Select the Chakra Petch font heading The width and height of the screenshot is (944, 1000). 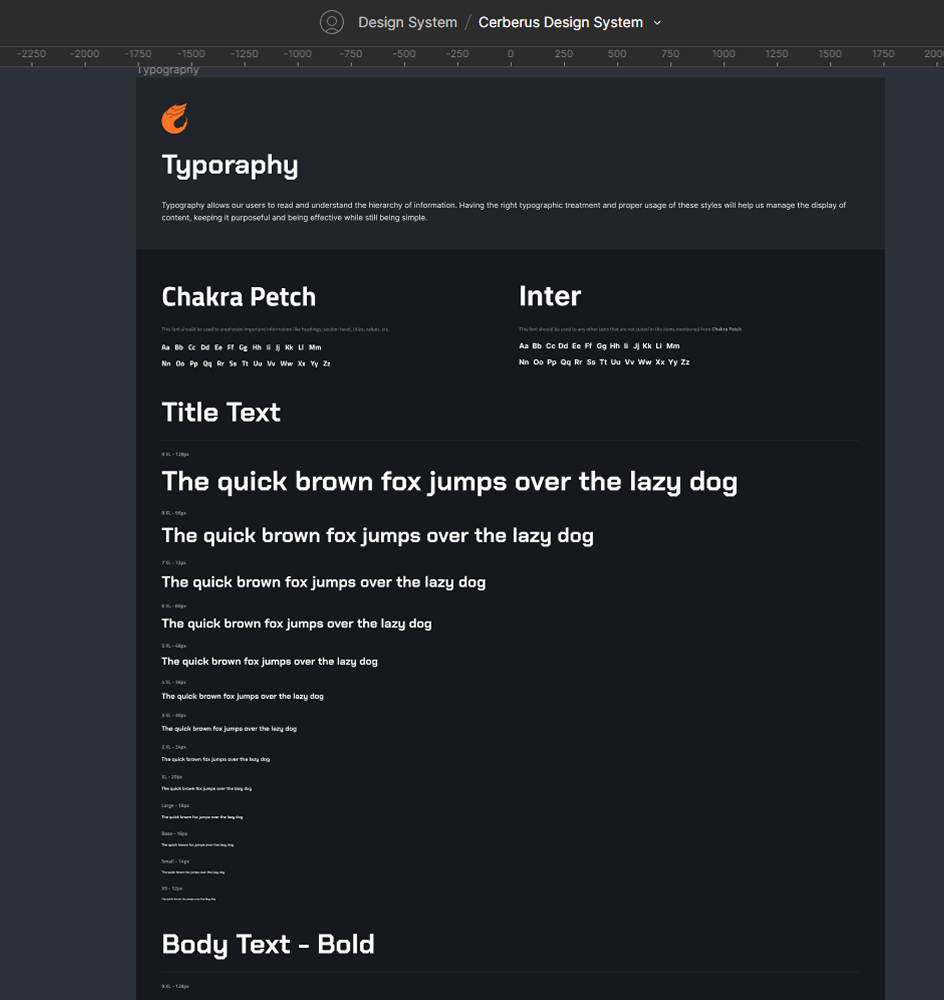point(238,296)
